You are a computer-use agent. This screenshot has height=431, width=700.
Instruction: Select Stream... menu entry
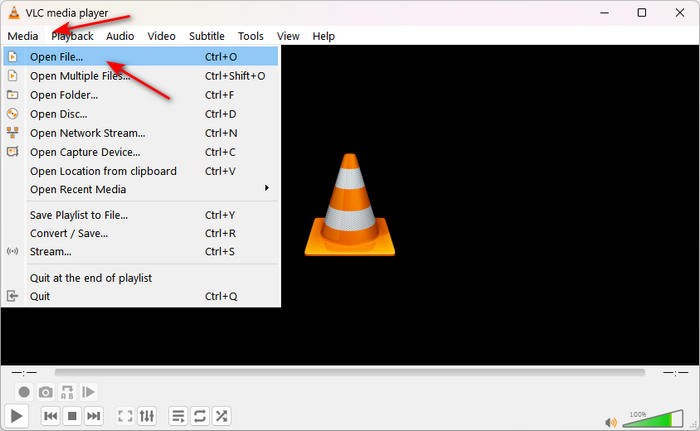141,251
